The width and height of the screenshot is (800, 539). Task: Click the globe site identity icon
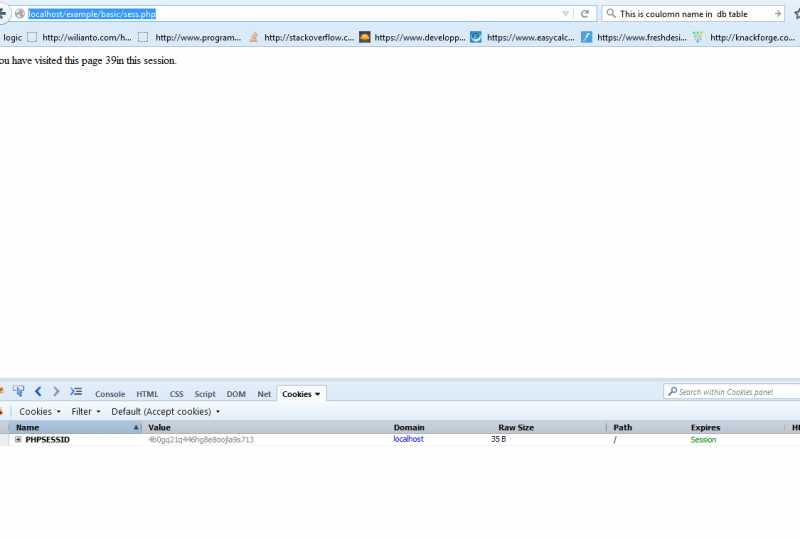coord(20,14)
